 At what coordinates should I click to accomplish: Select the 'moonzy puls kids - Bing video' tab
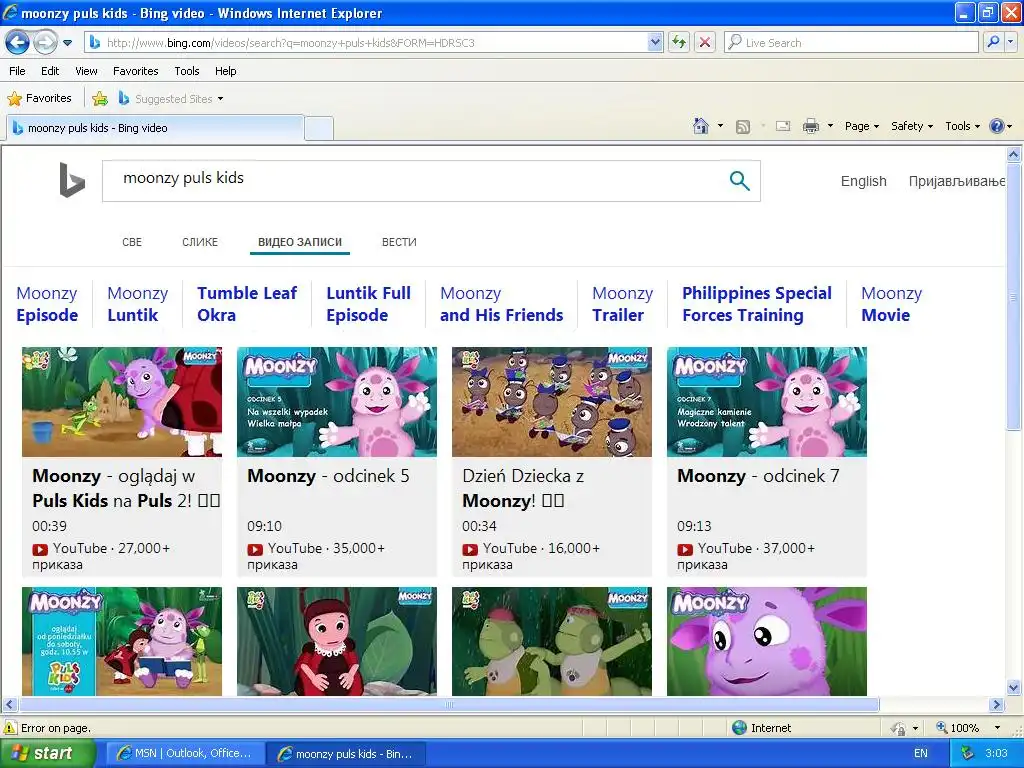(x=155, y=128)
